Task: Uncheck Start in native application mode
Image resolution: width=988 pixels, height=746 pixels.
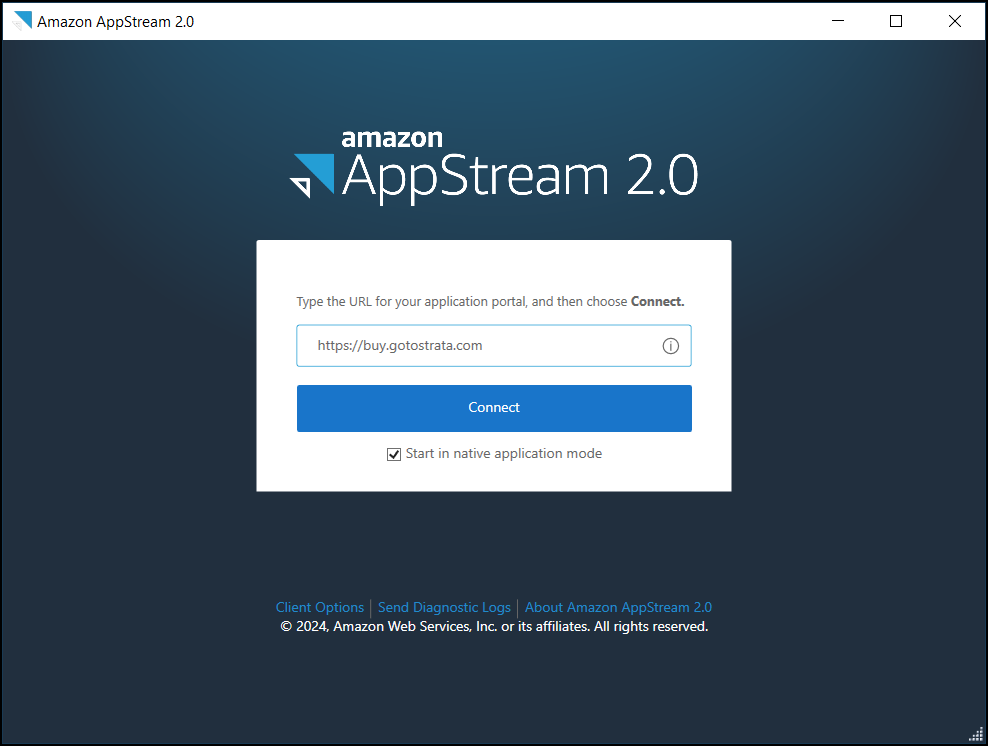Action: click(x=394, y=454)
